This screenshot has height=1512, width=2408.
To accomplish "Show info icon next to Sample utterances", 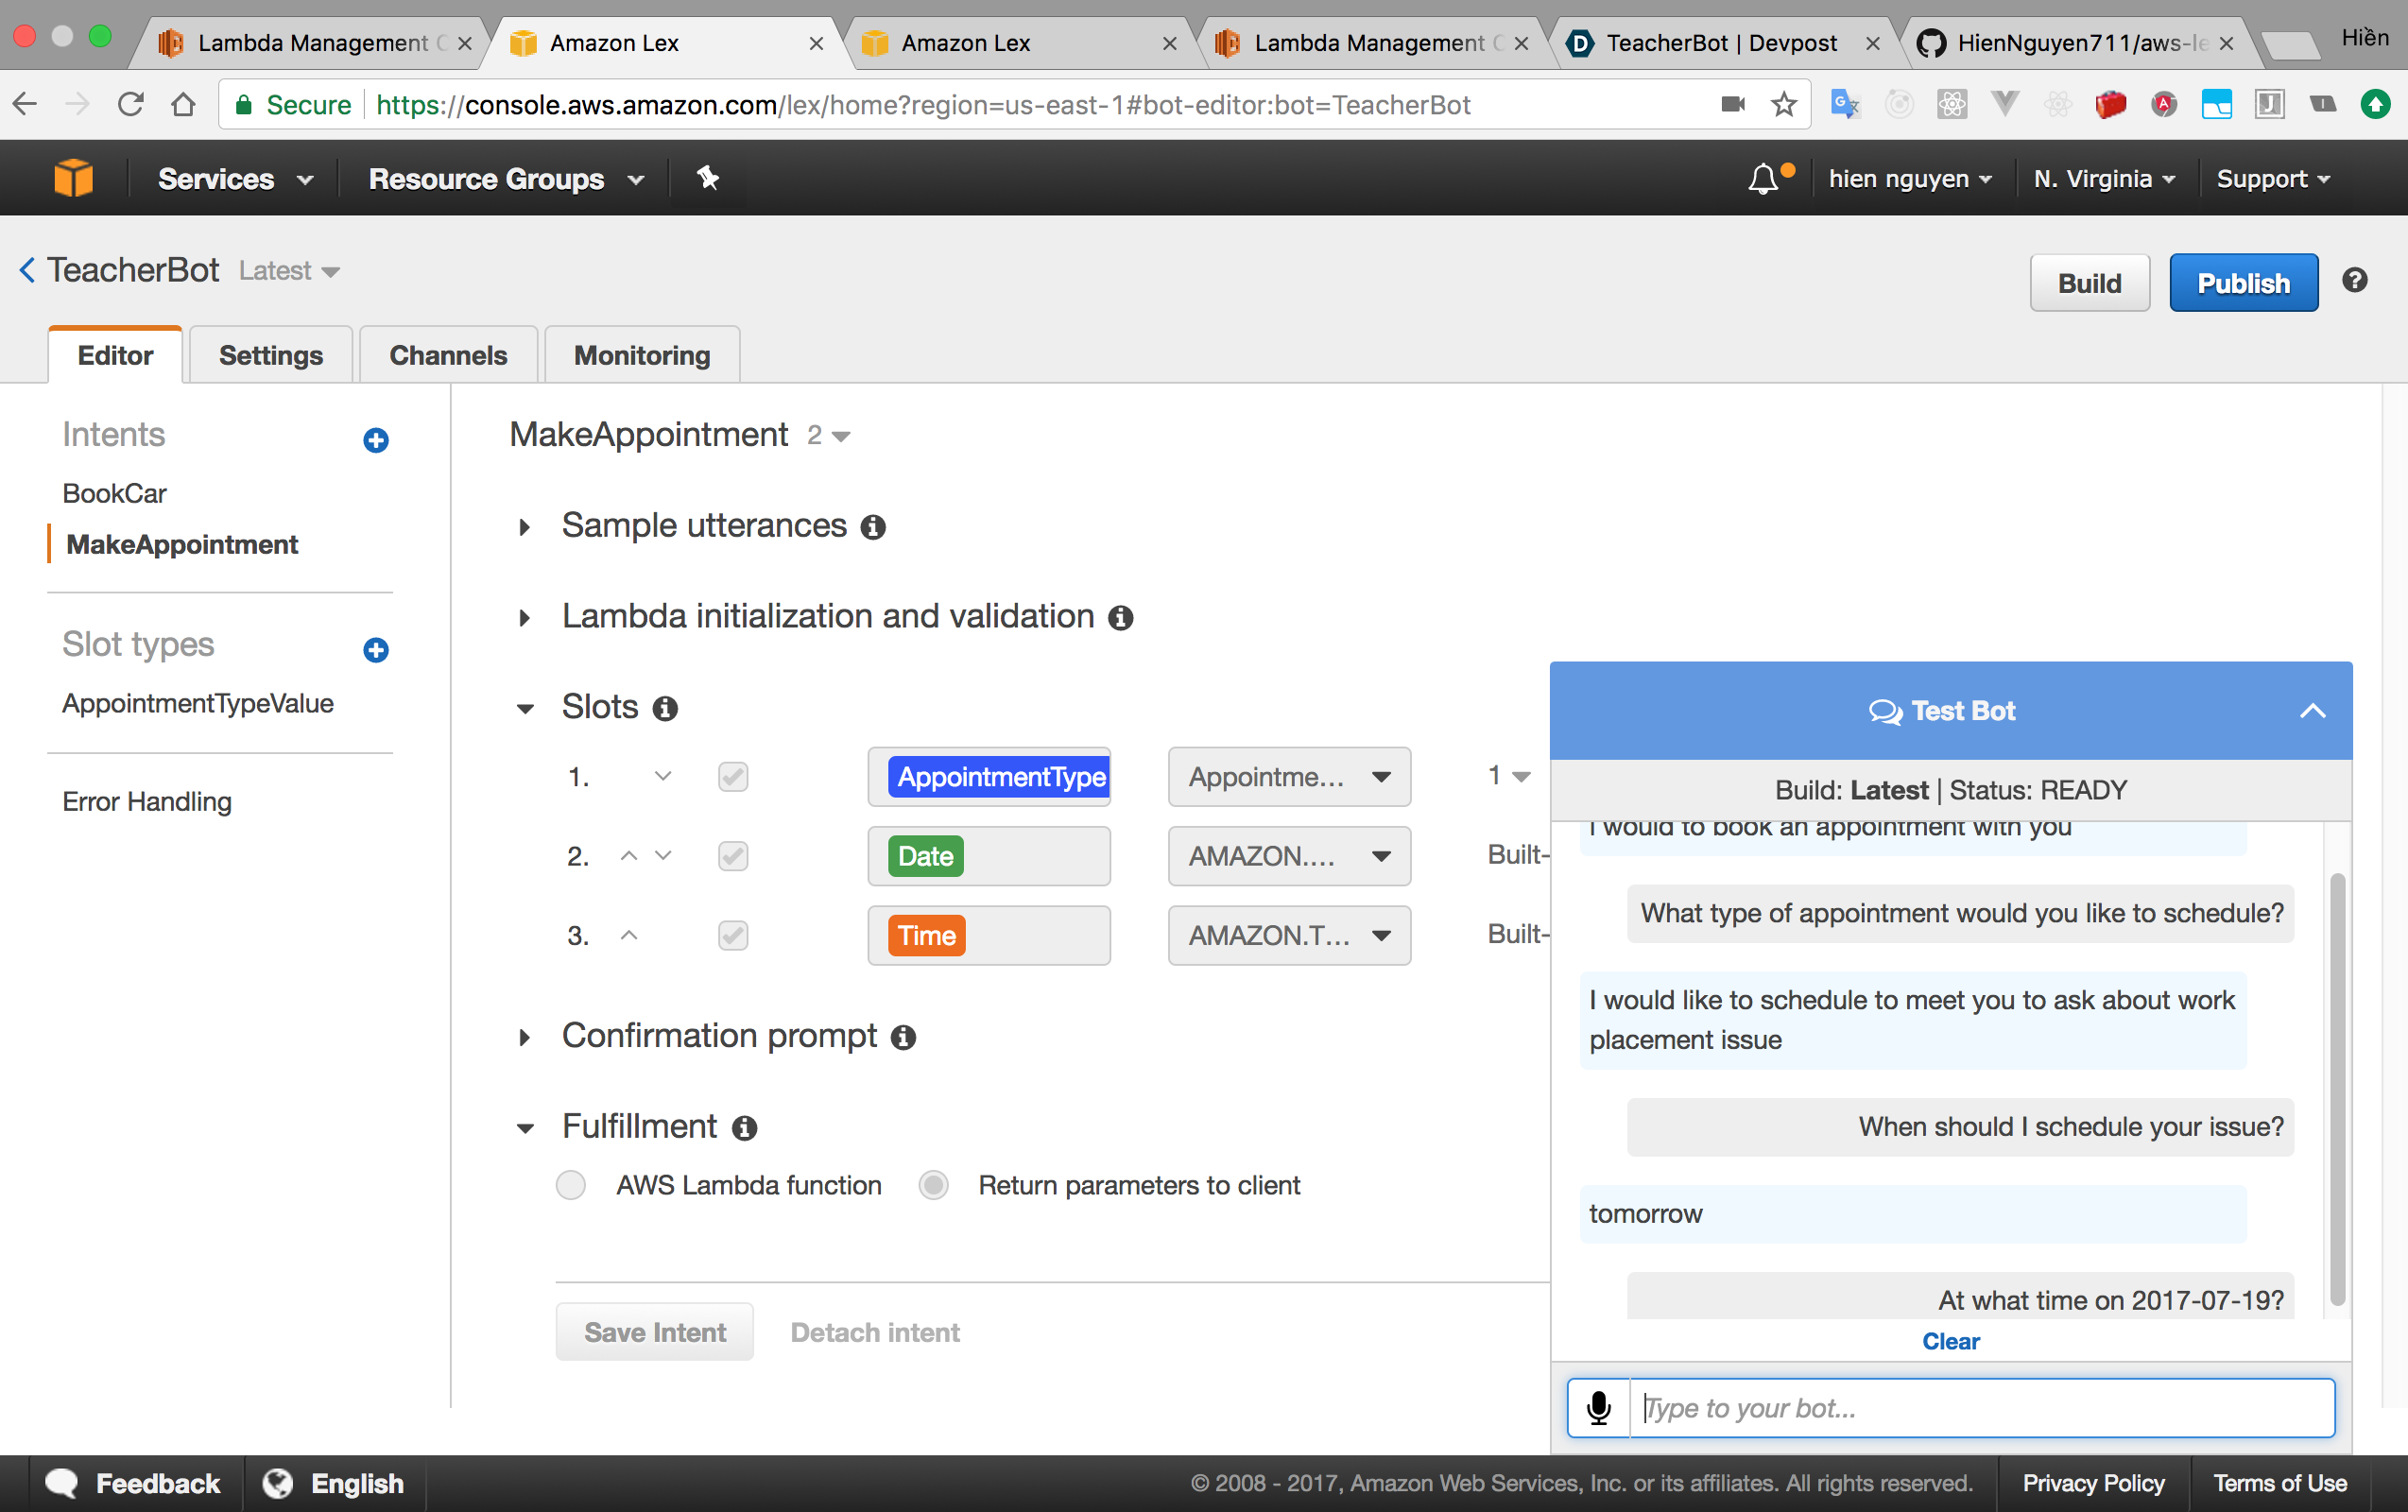I will [873, 527].
